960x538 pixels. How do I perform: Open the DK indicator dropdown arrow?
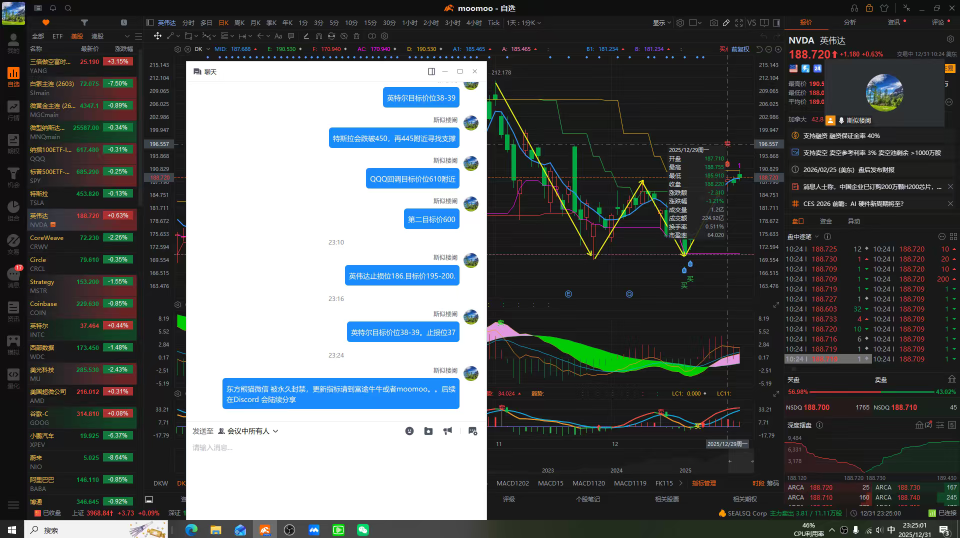coord(207,49)
